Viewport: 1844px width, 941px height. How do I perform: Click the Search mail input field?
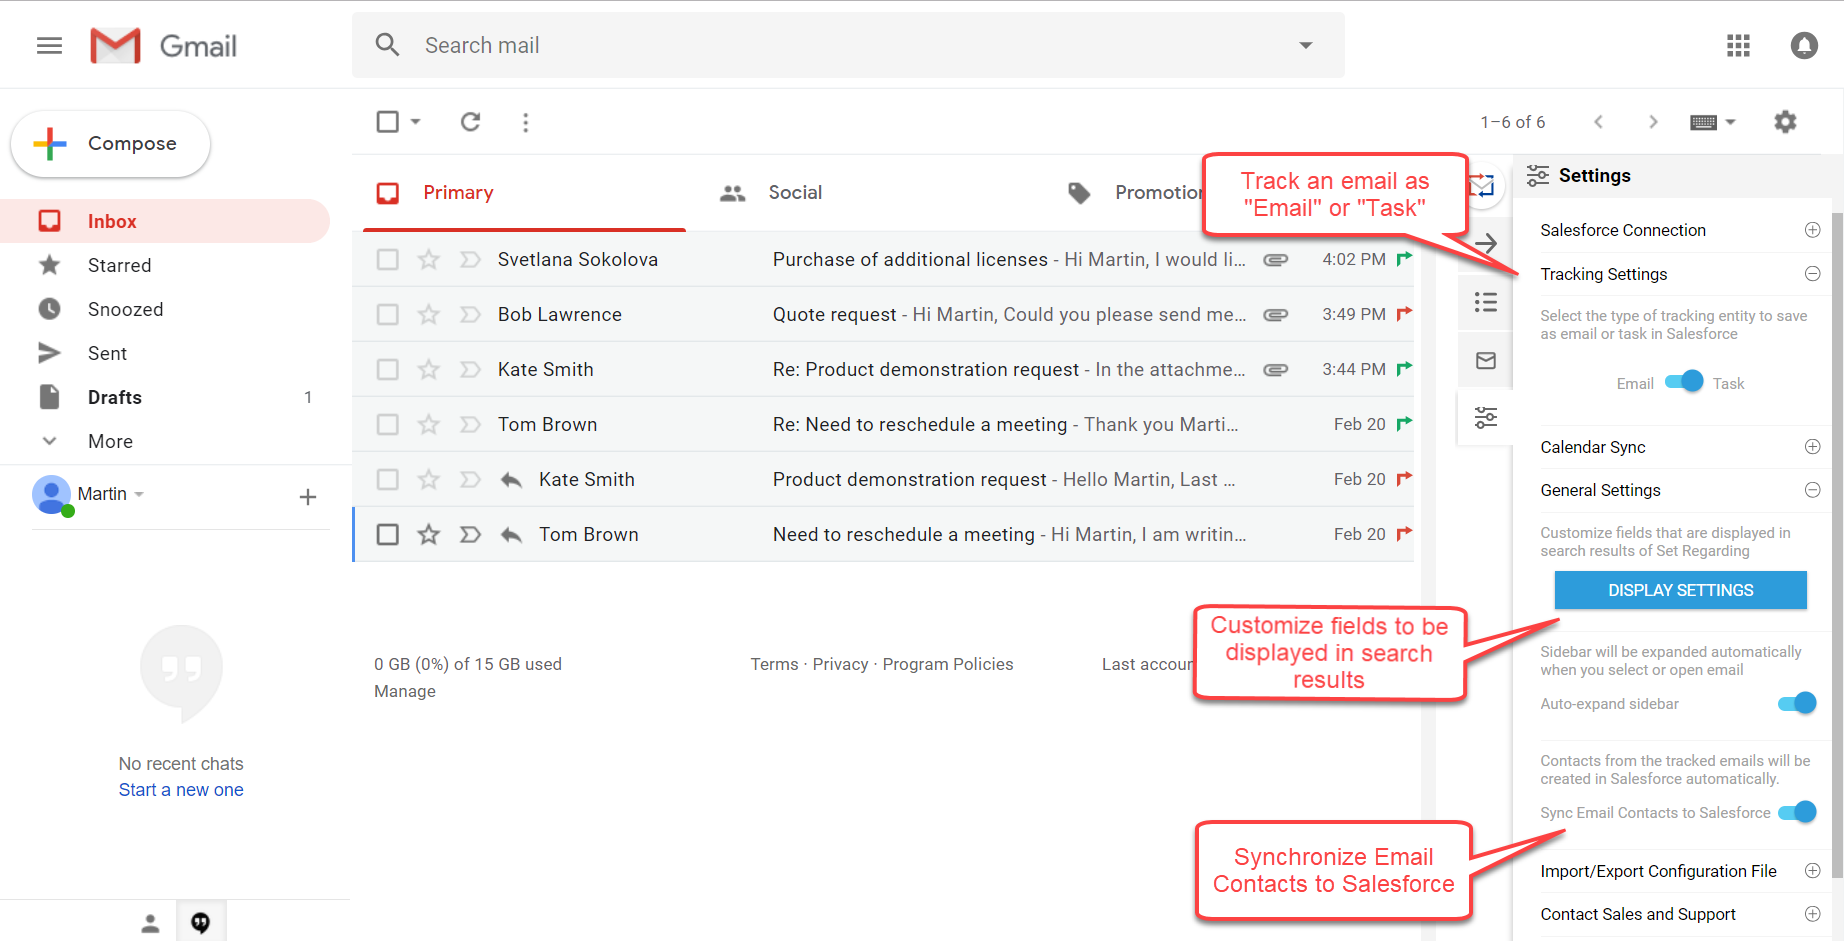[850, 45]
